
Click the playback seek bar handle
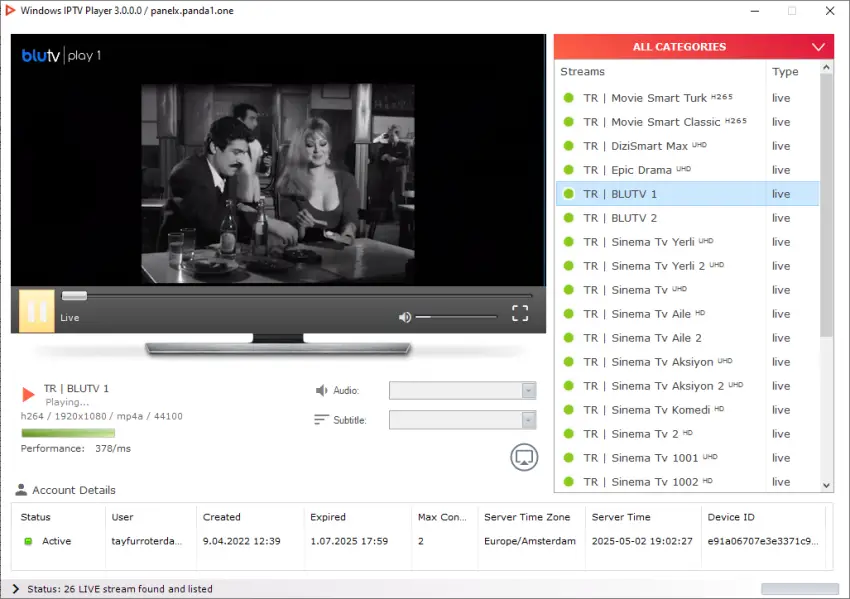pyautogui.click(x=74, y=295)
